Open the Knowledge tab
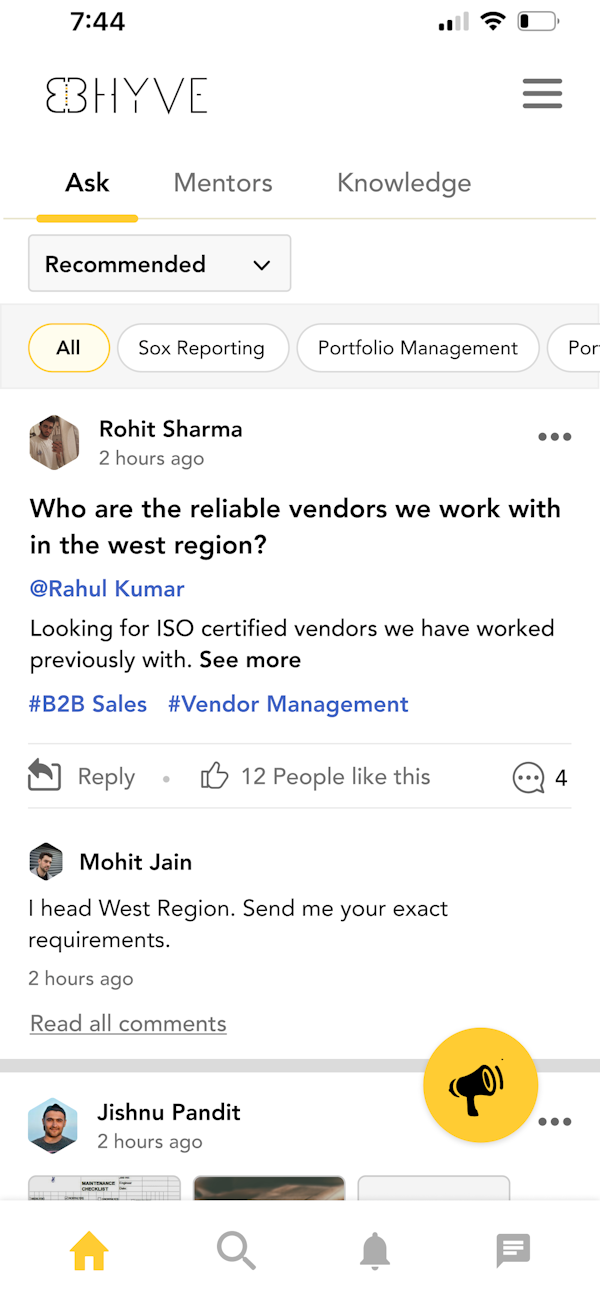The width and height of the screenshot is (600, 1299). pyautogui.click(x=404, y=183)
